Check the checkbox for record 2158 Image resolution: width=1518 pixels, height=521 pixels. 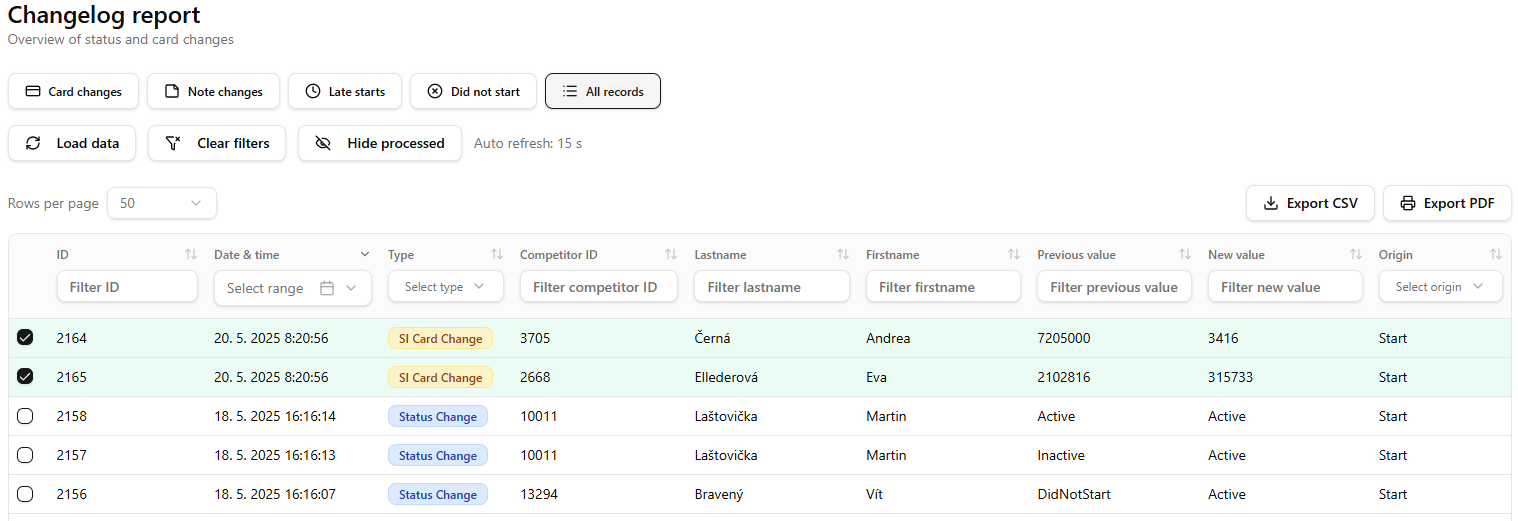point(25,416)
